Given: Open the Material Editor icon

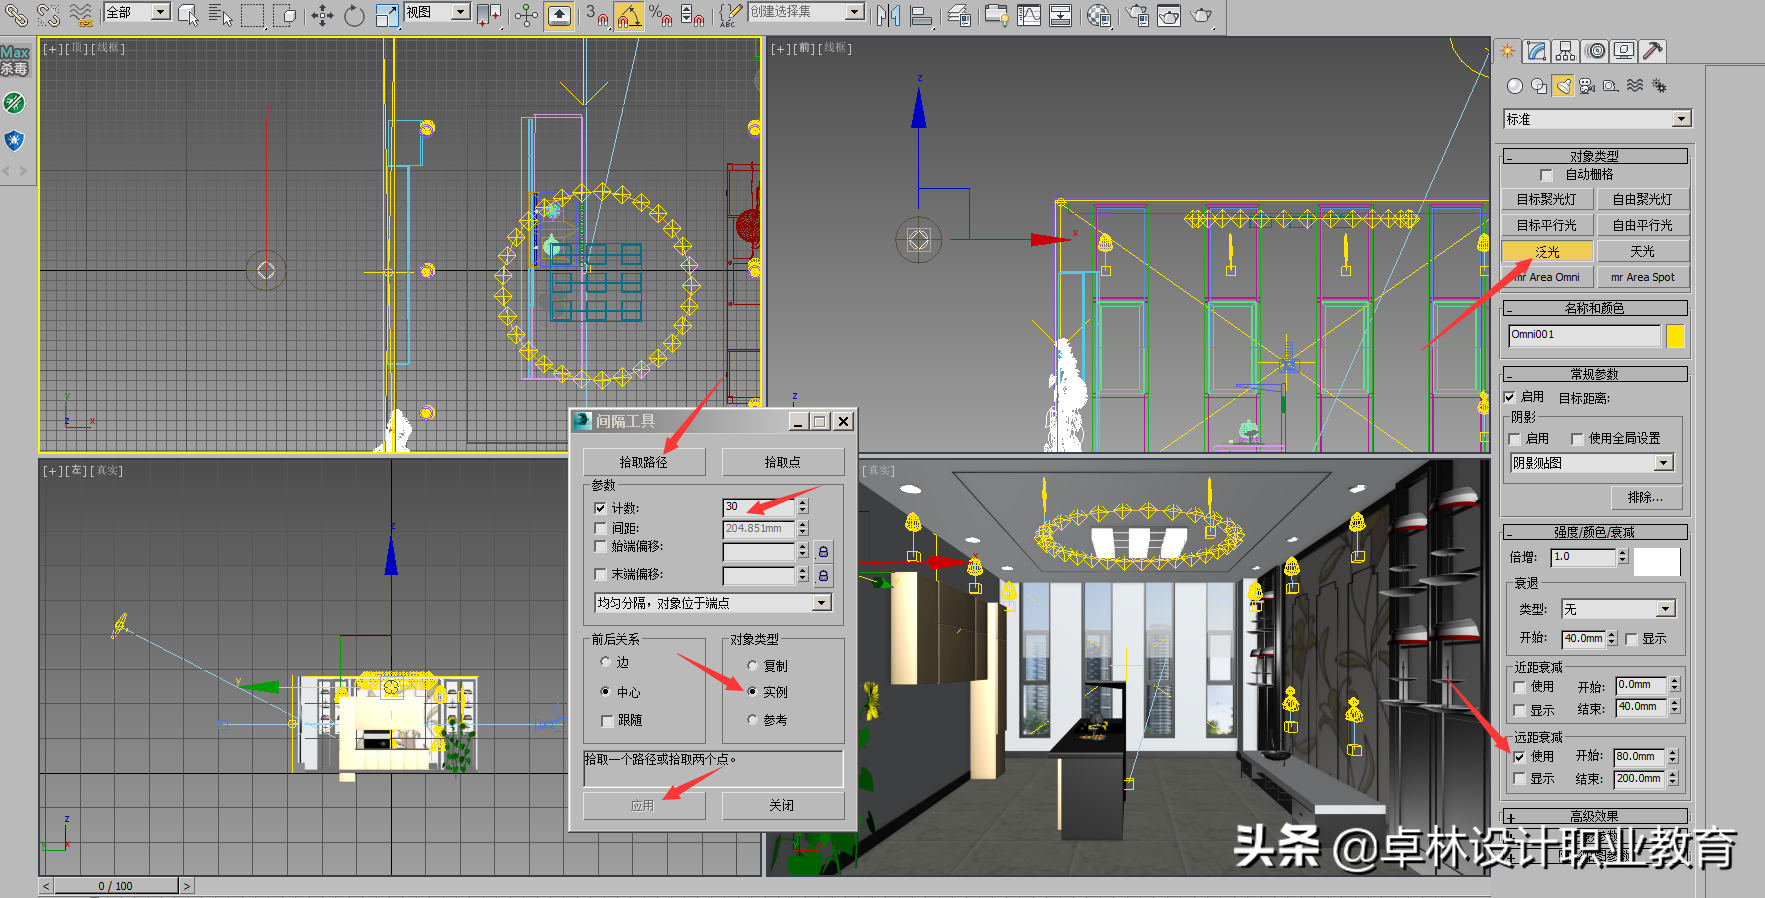Looking at the screenshot, I should 1098,15.
